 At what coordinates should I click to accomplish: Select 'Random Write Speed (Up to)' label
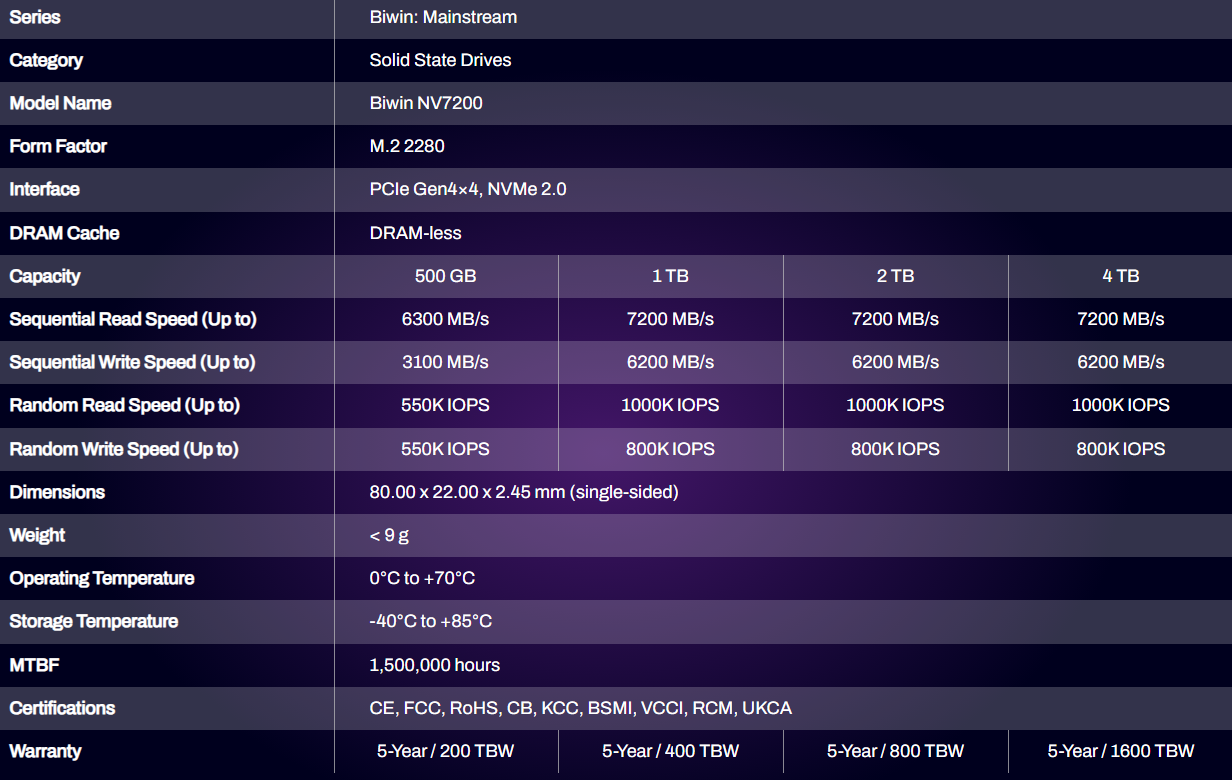pos(124,449)
